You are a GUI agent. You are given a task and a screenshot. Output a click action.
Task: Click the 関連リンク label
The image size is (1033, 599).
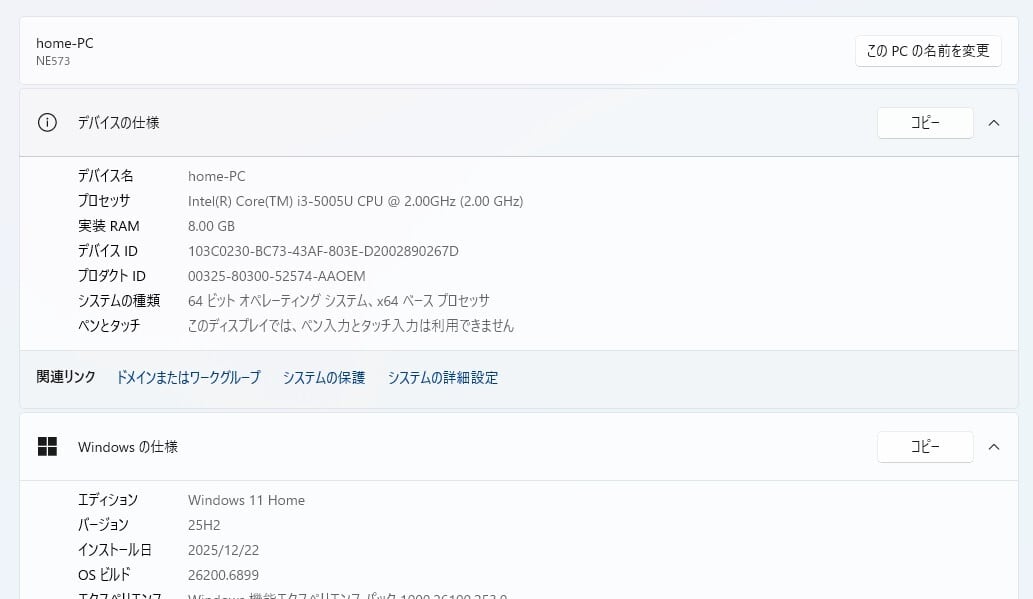66,377
